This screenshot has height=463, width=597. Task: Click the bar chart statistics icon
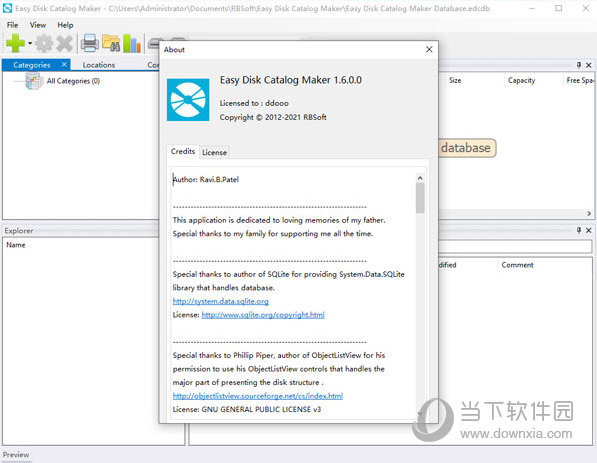point(132,43)
